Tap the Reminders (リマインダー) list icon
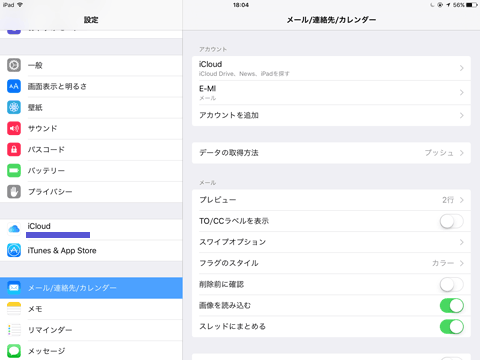The image size is (480, 360). click(x=14, y=330)
